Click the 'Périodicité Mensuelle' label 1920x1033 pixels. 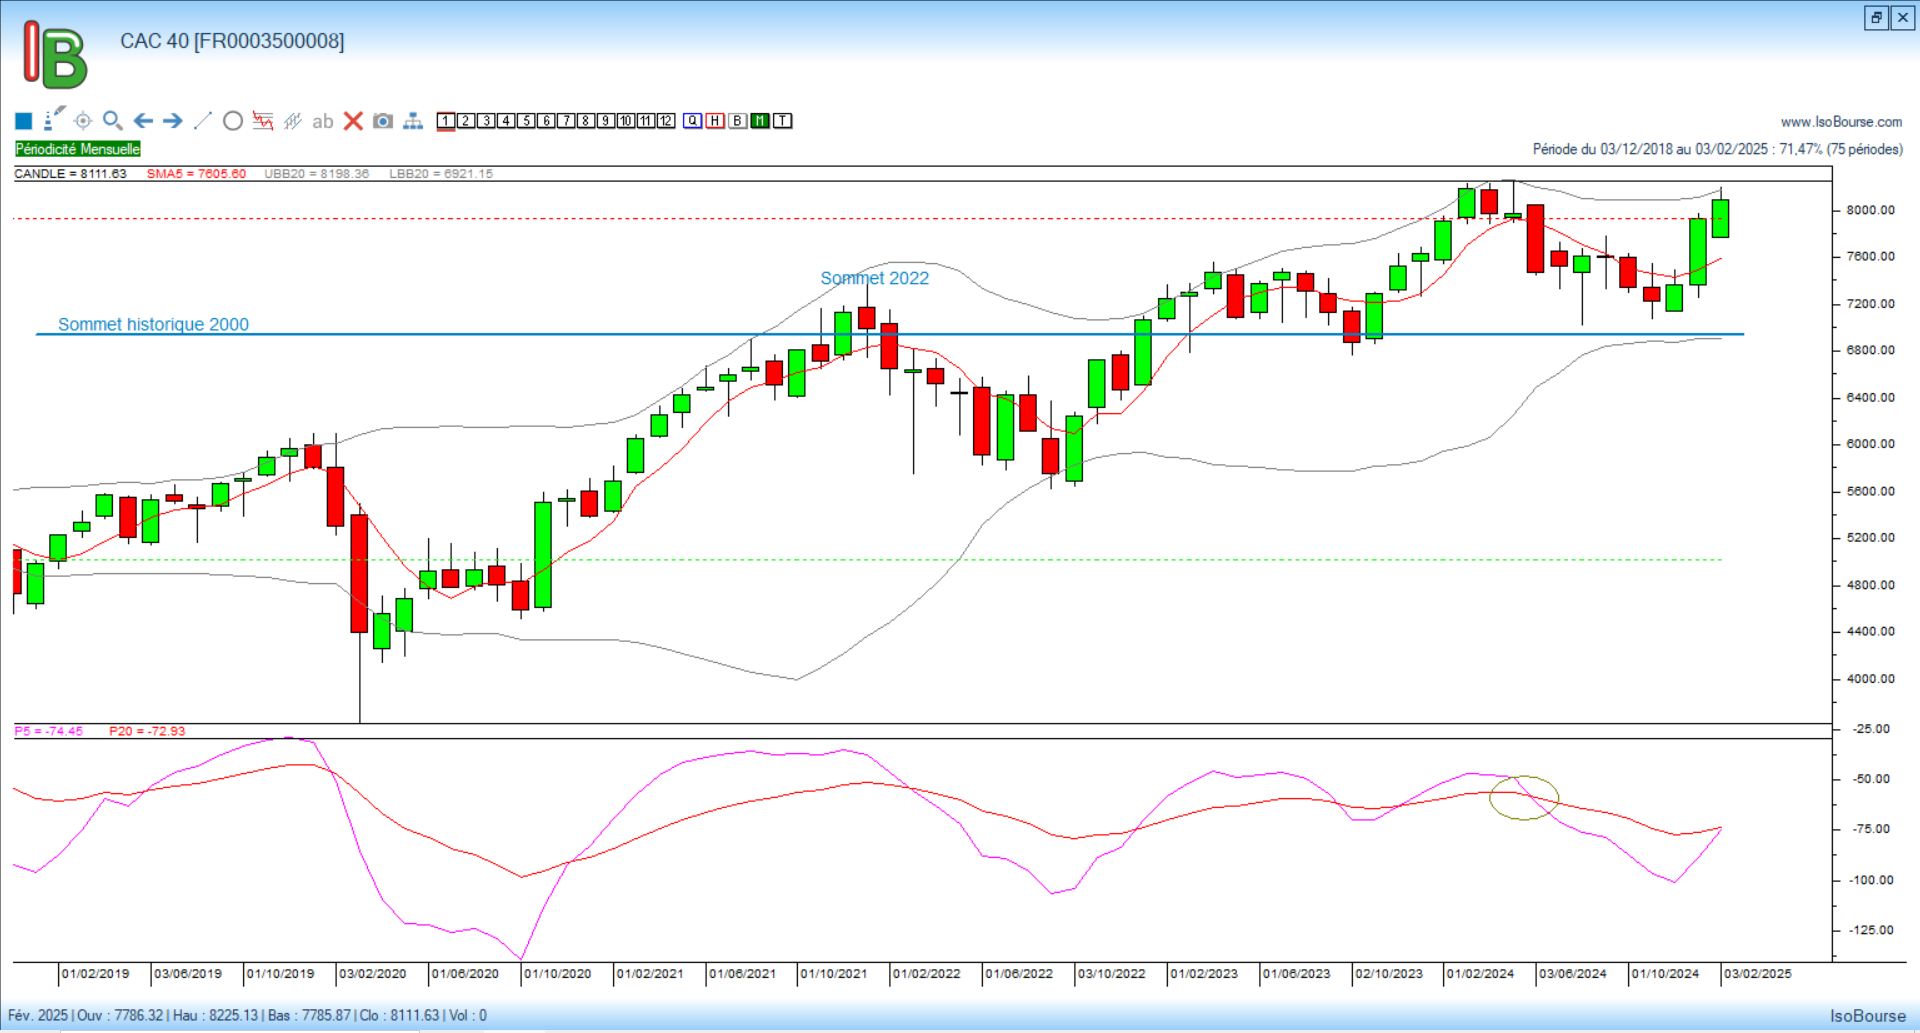point(78,149)
